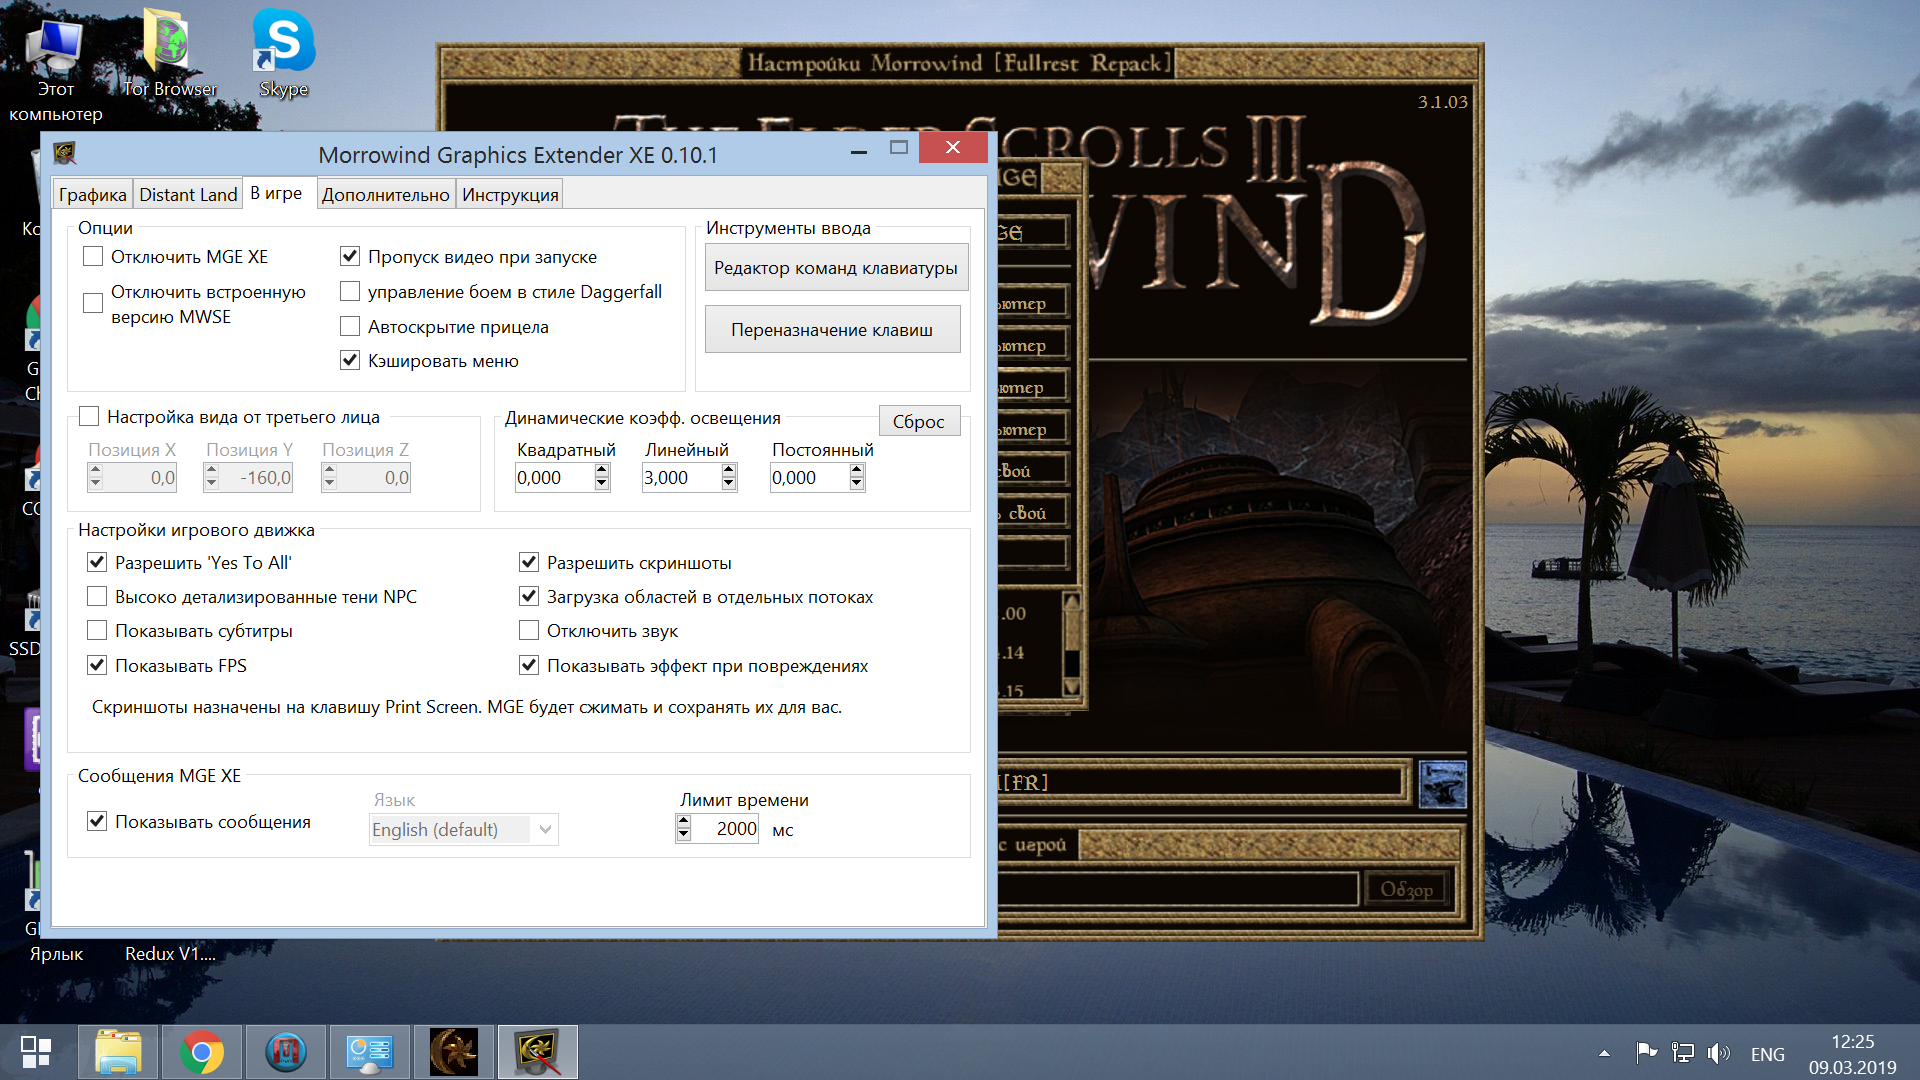Switch to Morrowind launcher taskbar icon
This screenshot has width=1920, height=1080.
[x=454, y=1052]
